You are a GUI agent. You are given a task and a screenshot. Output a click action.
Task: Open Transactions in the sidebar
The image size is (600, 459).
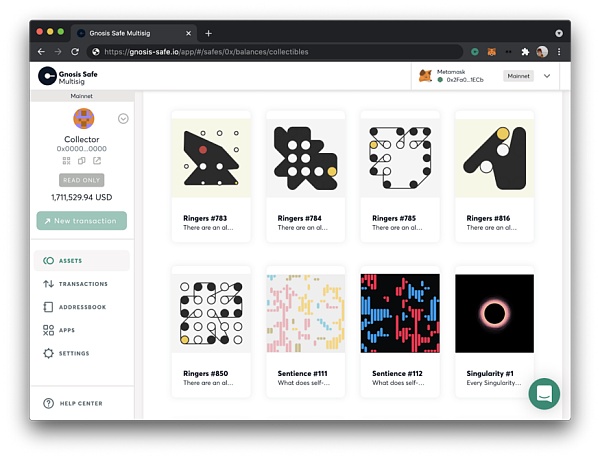tap(81, 284)
